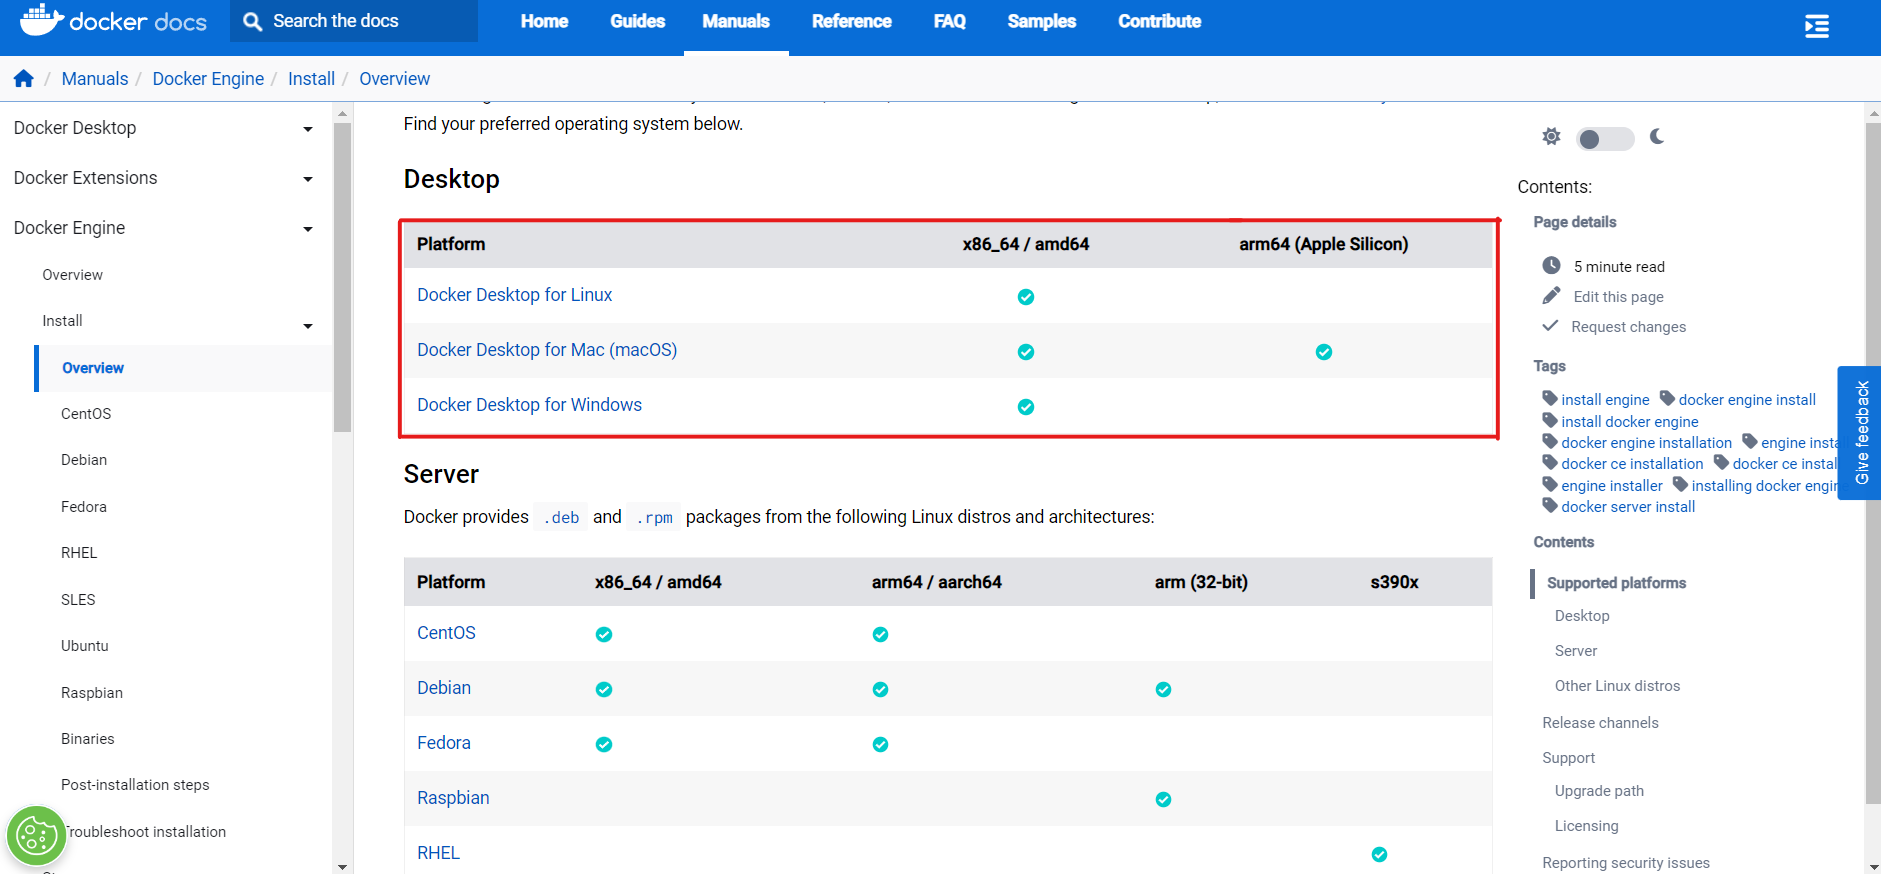1881x874 pixels.
Task: Open Docker Desktop for Linux link
Action: pyautogui.click(x=514, y=295)
